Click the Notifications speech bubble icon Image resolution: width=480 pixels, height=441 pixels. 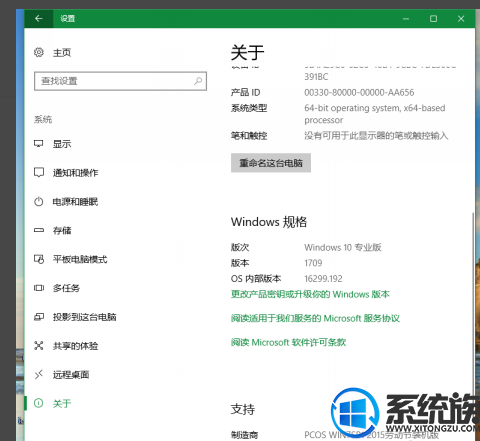39,173
